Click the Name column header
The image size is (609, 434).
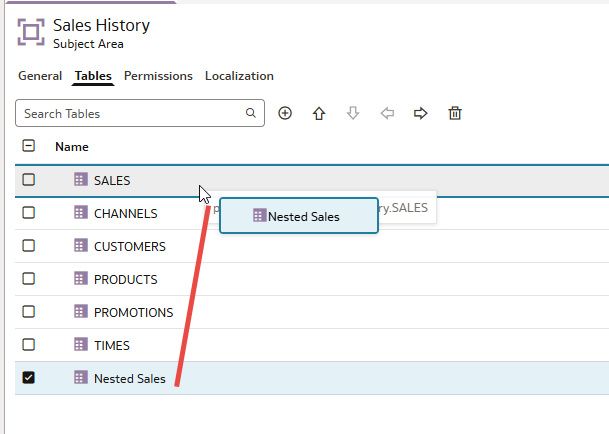tap(72, 147)
